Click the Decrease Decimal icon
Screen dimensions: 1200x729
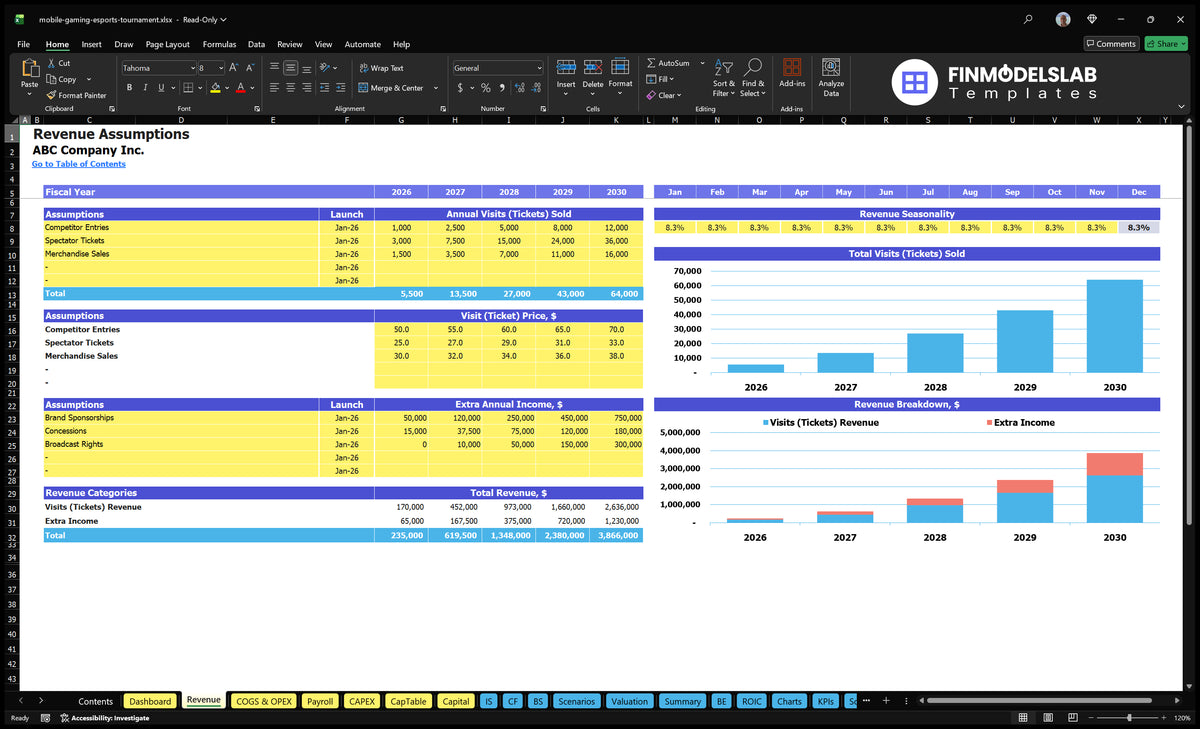pyautogui.click(x=536, y=88)
